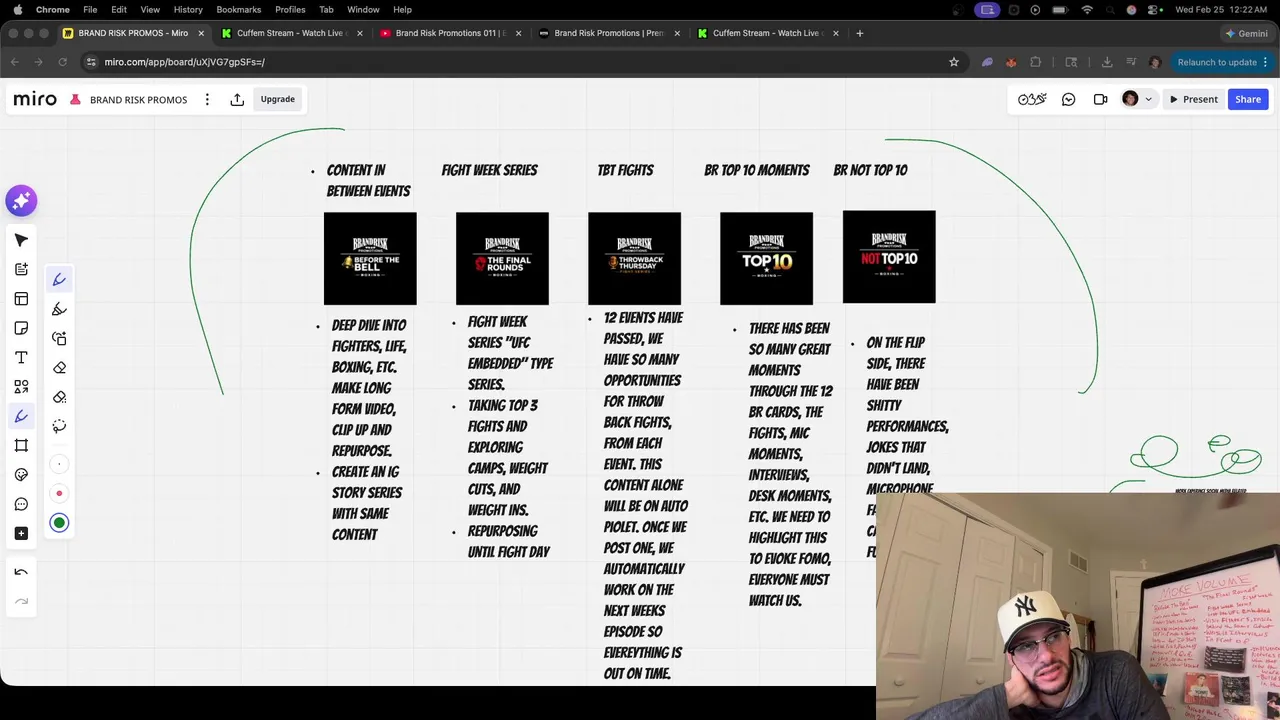Undo the last action
This screenshot has width=1280, height=720.
21,572
